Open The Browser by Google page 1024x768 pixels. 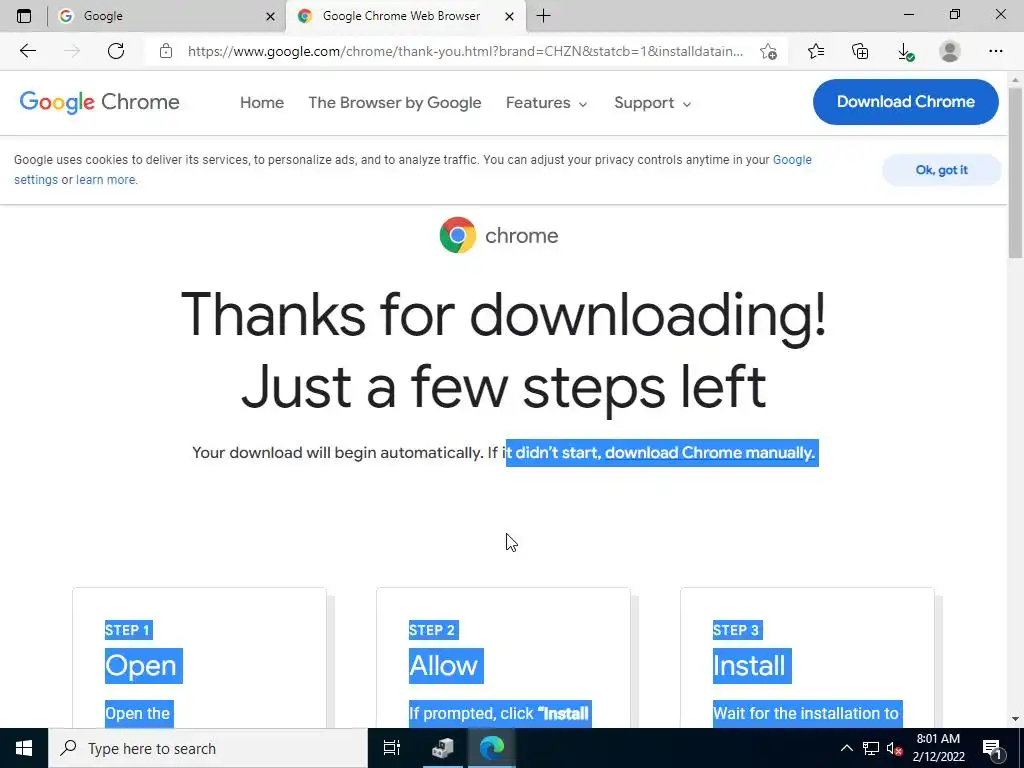[x=394, y=103]
